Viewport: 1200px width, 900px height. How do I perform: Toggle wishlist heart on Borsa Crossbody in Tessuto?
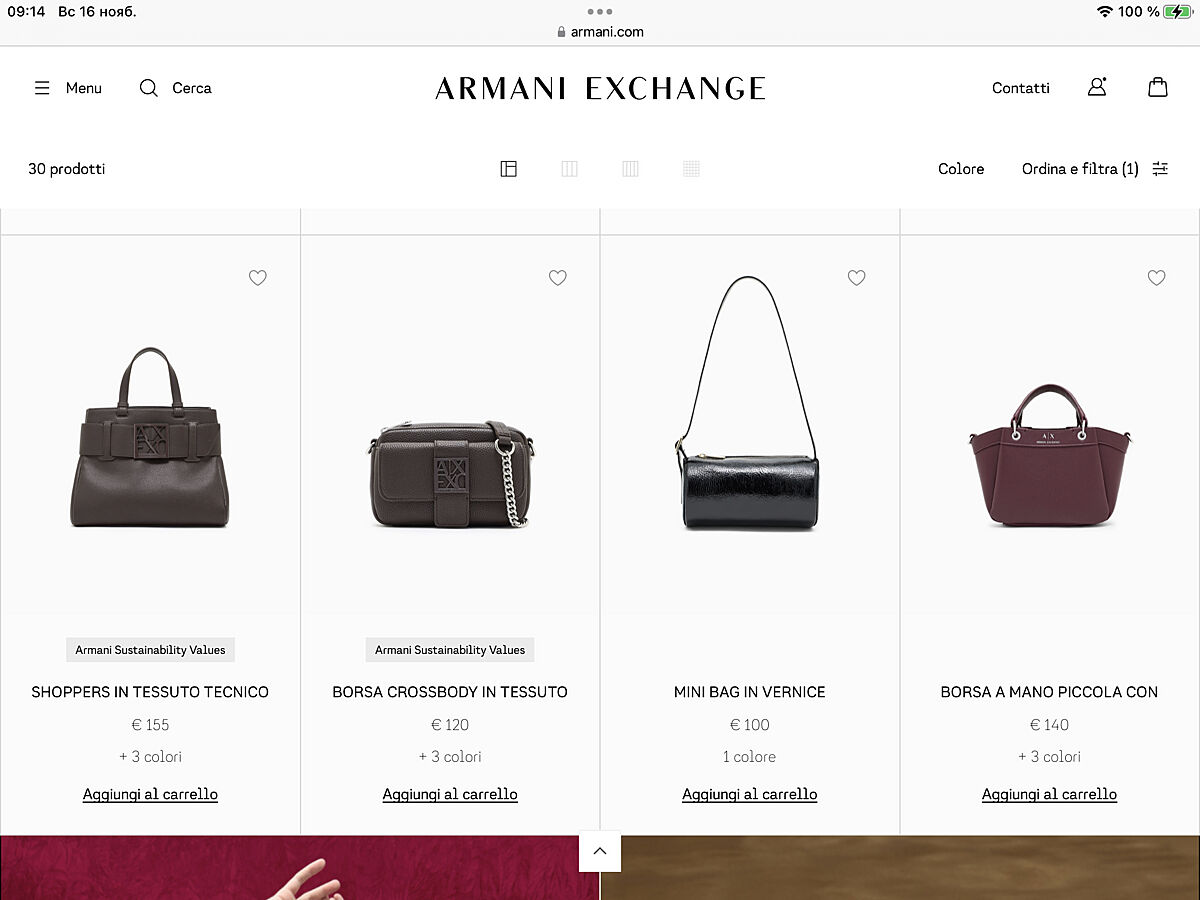tap(558, 278)
